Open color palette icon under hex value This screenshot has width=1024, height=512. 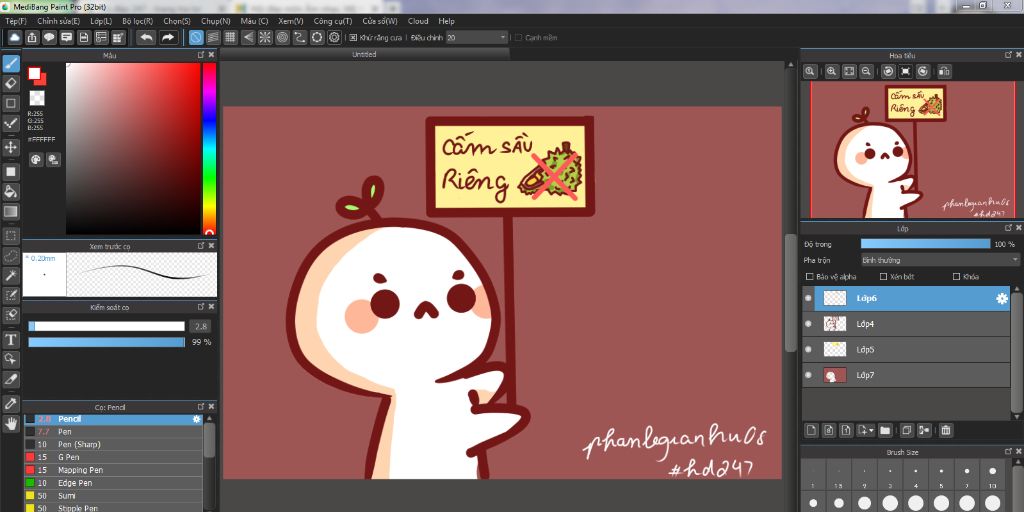[x=36, y=159]
